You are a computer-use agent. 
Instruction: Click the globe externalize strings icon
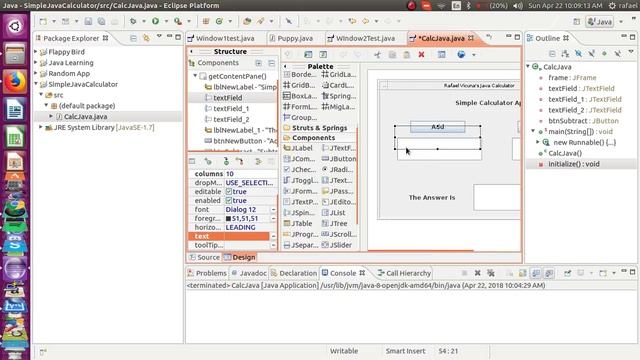(461, 54)
